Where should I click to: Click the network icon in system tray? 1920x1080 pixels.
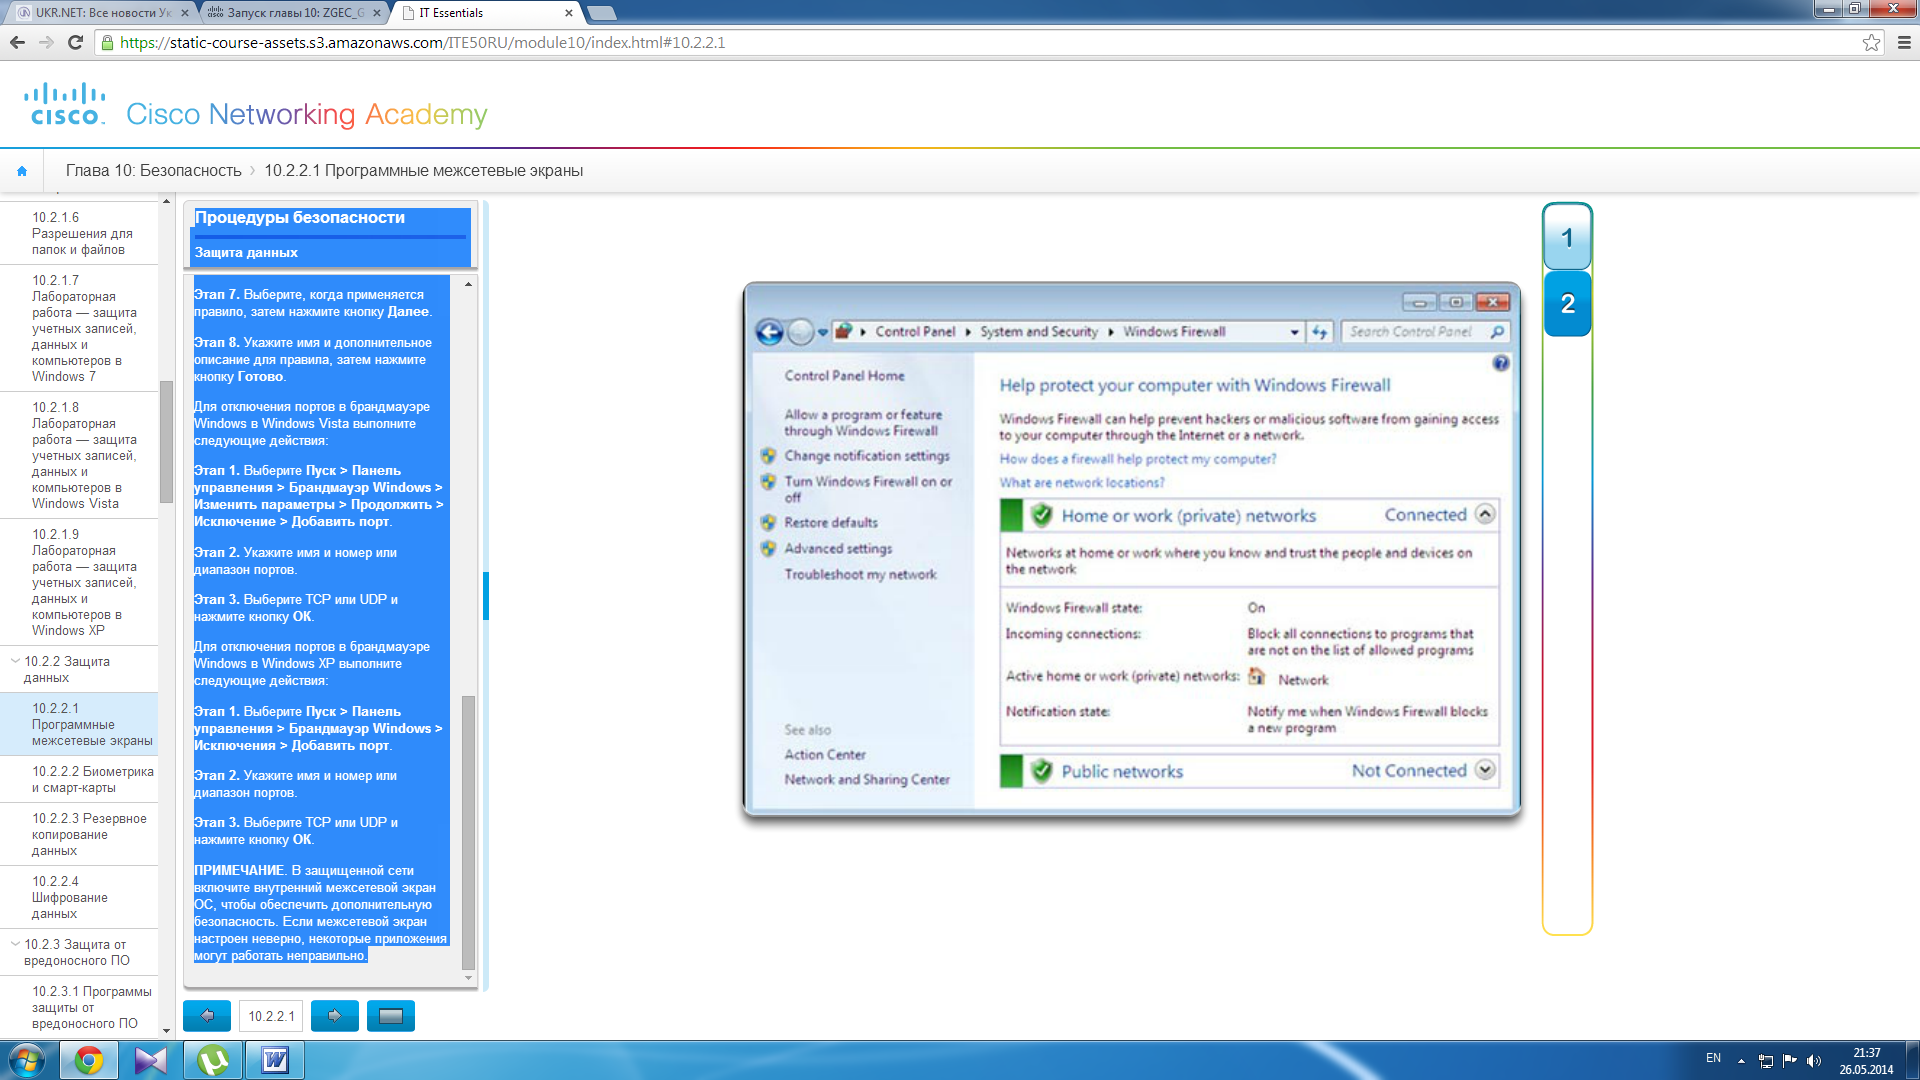(1766, 1061)
